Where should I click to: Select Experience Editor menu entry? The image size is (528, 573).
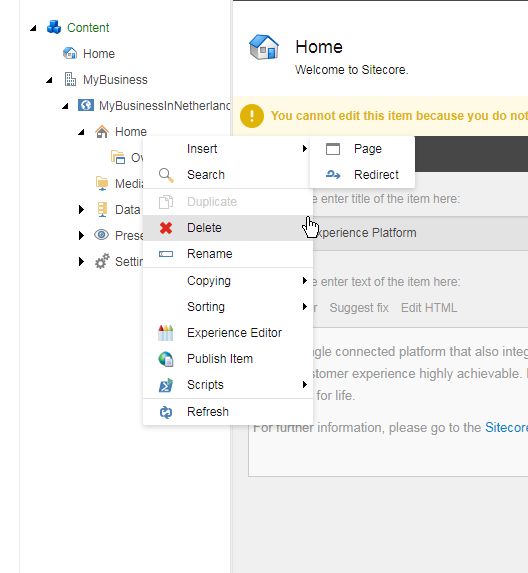click(x=228, y=333)
